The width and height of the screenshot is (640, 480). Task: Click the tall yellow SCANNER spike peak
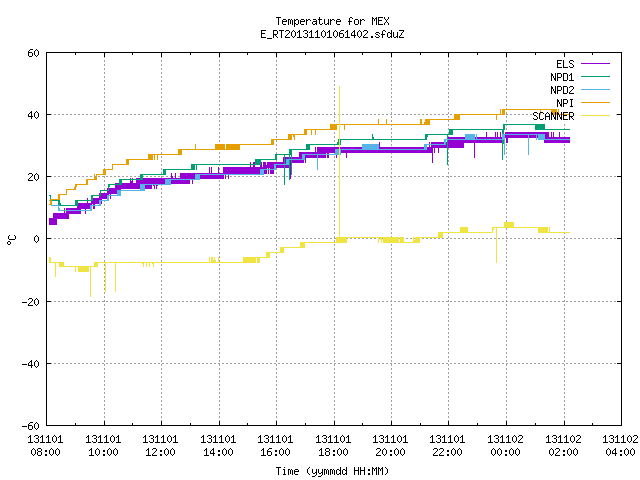pyautogui.click(x=339, y=87)
